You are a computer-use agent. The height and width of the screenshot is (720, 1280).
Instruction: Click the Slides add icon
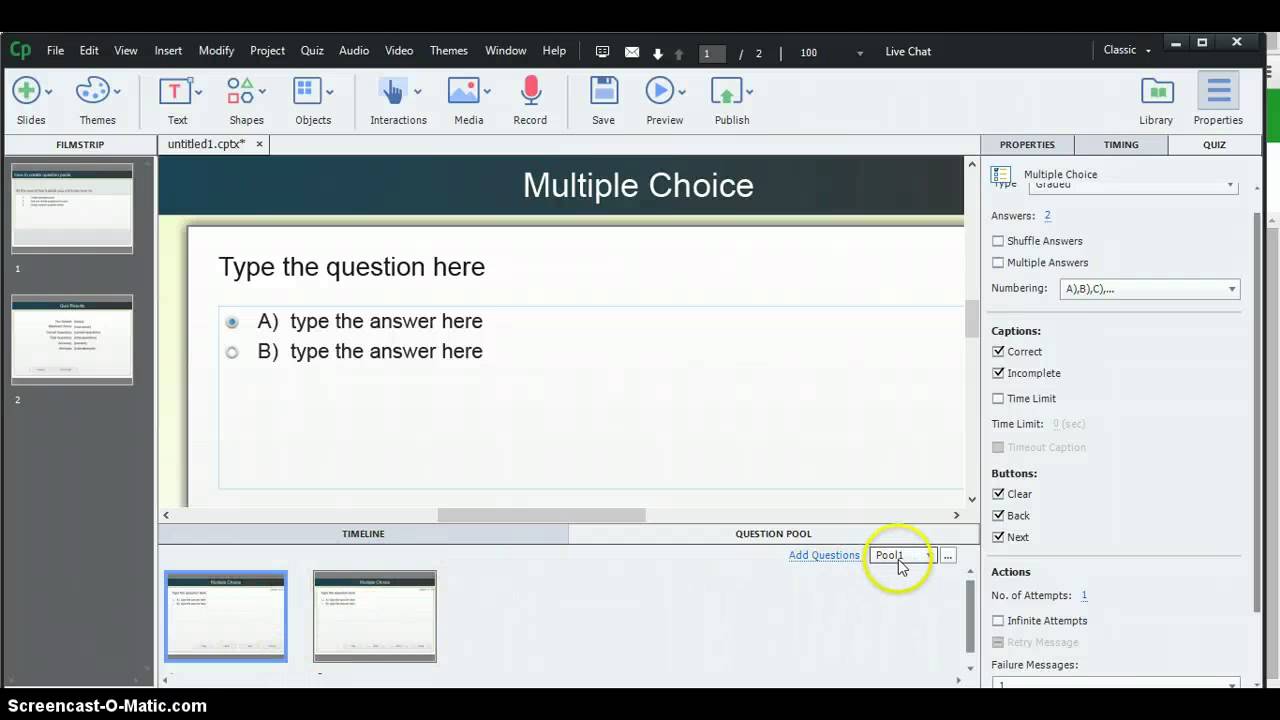pos(25,91)
